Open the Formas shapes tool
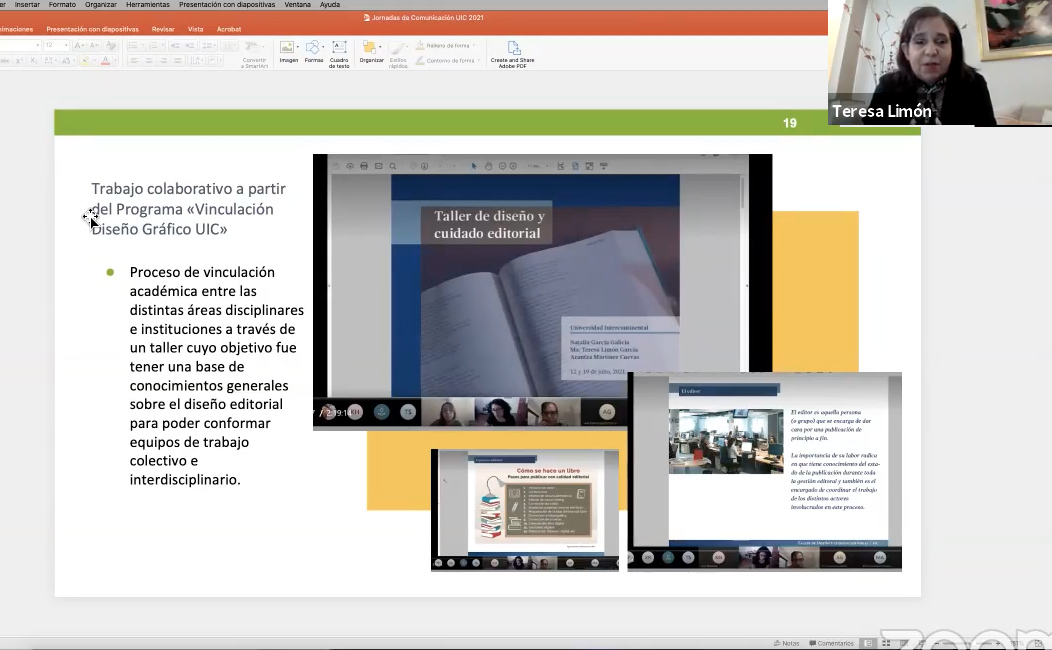This screenshot has width=1052, height=650. pyautogui.click(x=313, y=48)
